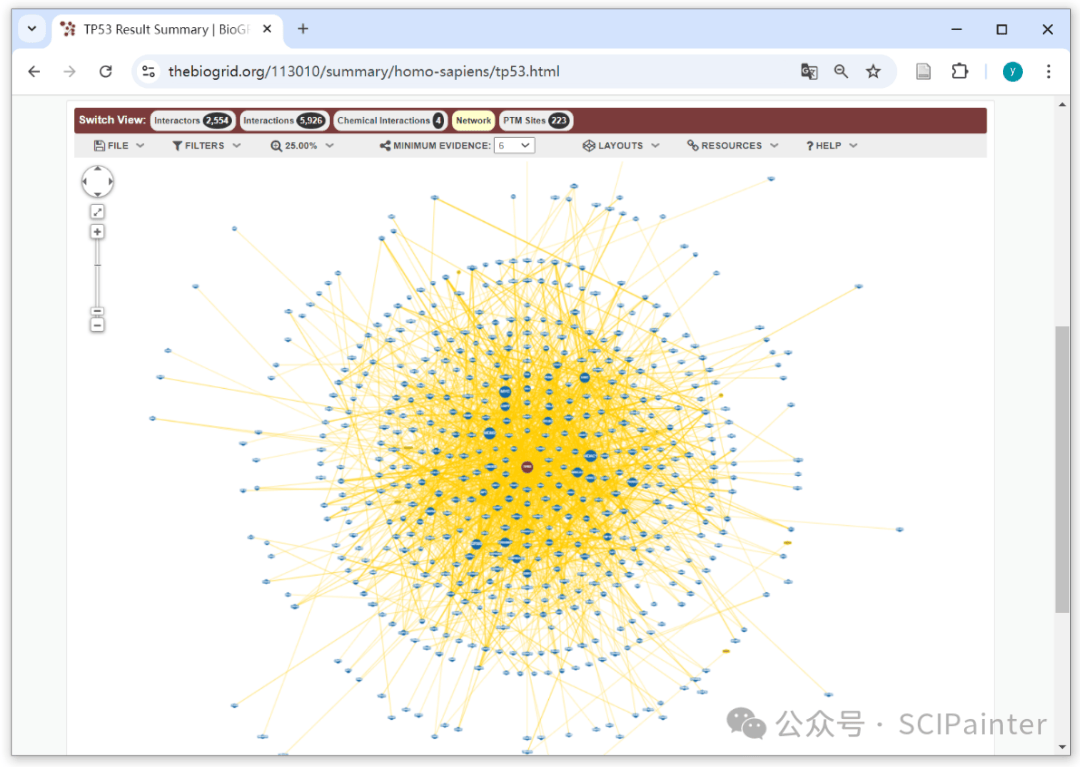Click the central TP53 node
1080x767 pixels.
tap(527, 467)
